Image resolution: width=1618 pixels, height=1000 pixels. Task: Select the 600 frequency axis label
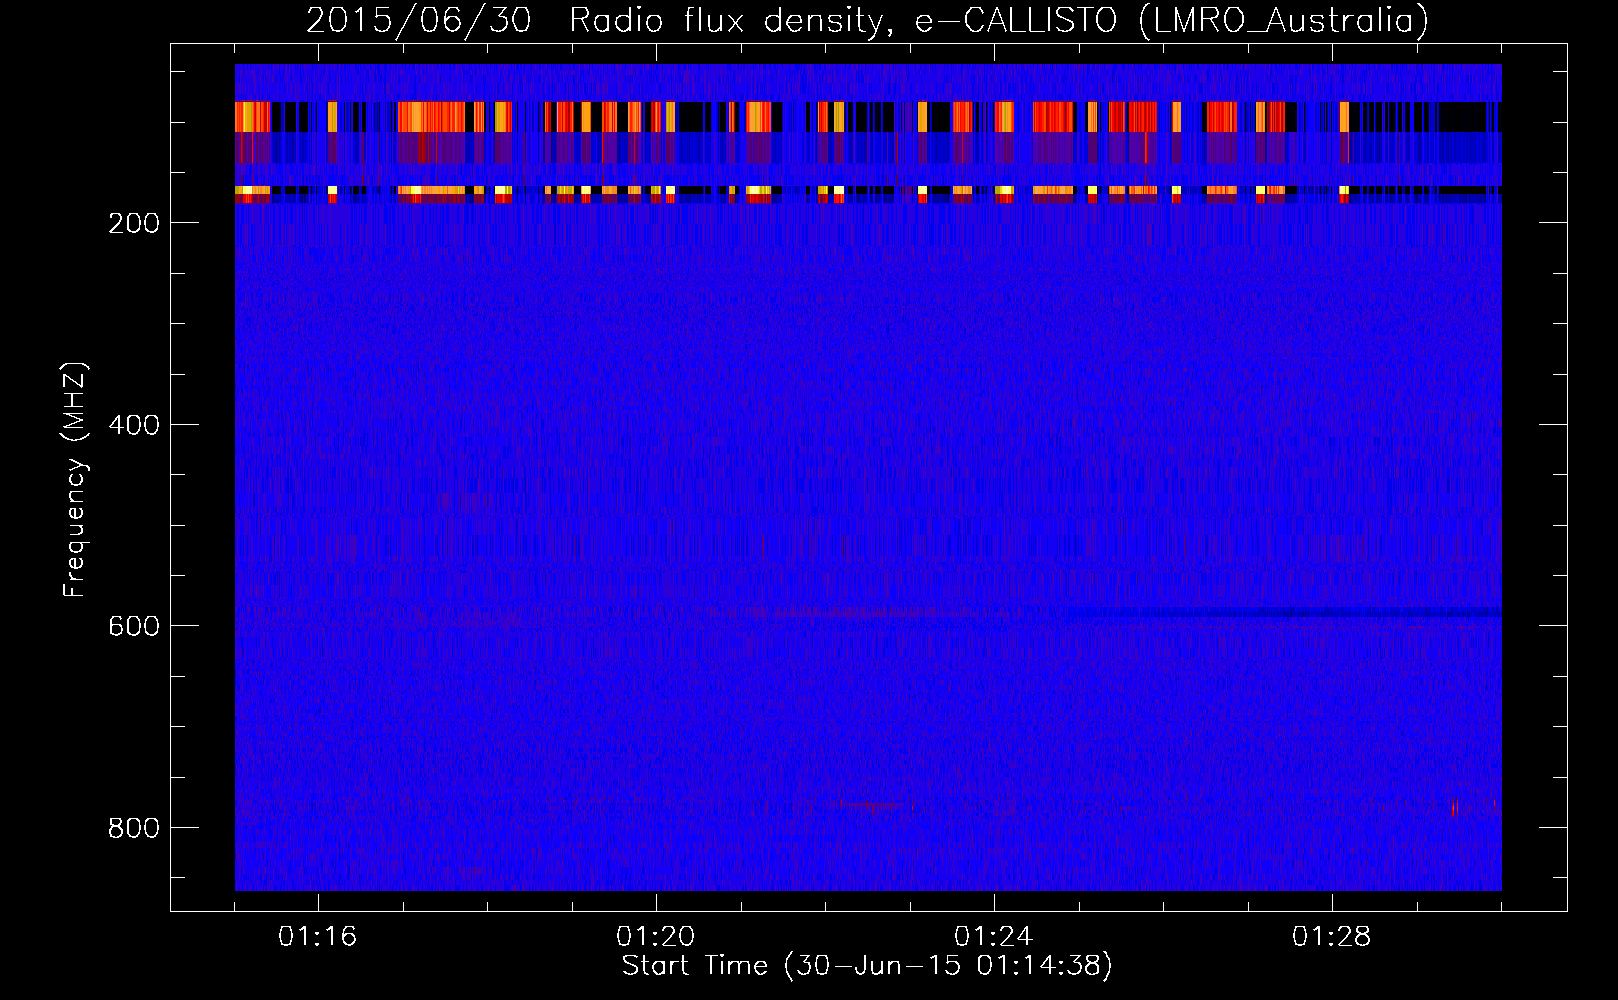[x=133, y=626]
